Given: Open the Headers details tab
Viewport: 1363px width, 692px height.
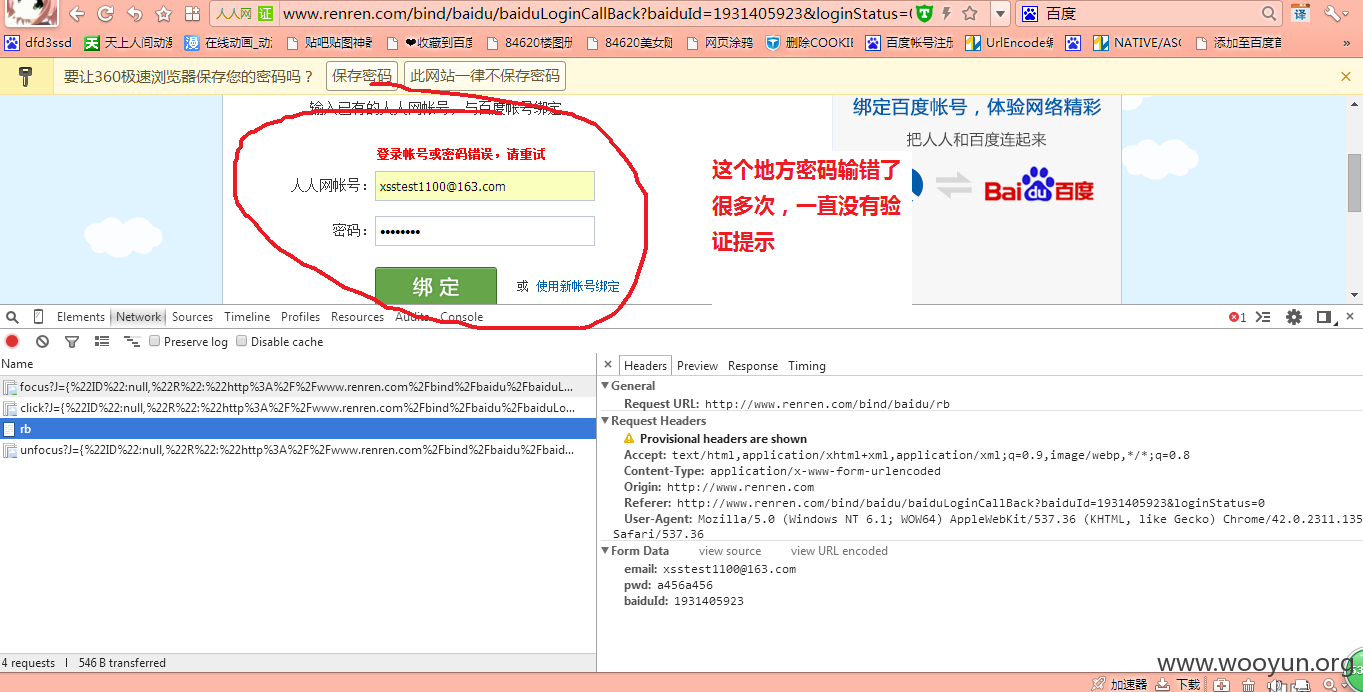Looking at the screenshot, I should (x=645, y=366).
